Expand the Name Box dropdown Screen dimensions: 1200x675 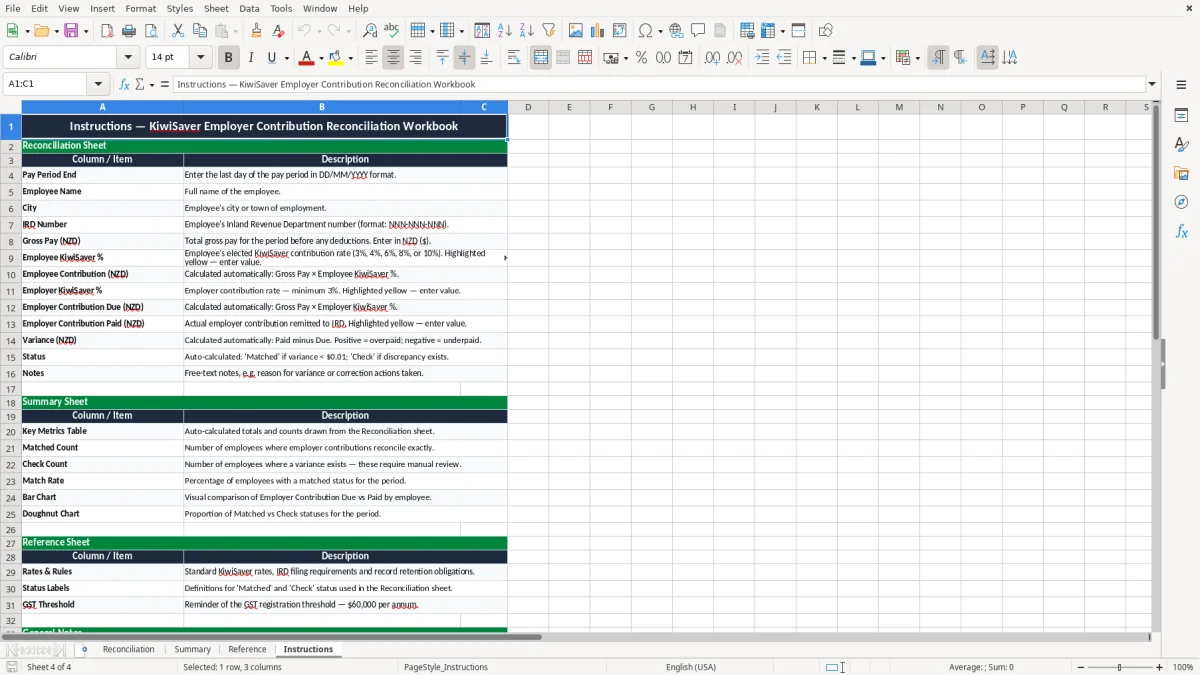[x=98, y=84]
